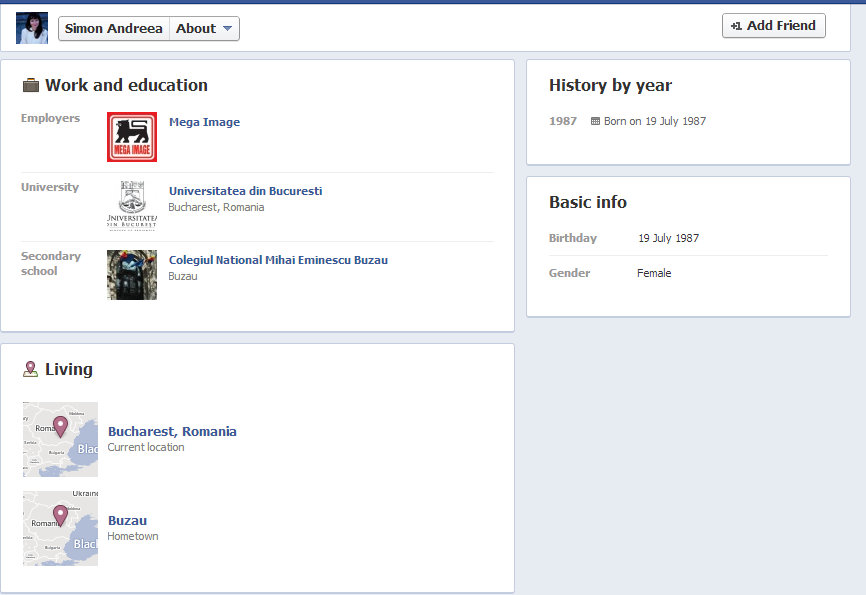This screenshot has width=866, height=595.
Task: Open the Colegiul National Mihai Eminescu thumbnail
Action: click(x=132, y=275)
